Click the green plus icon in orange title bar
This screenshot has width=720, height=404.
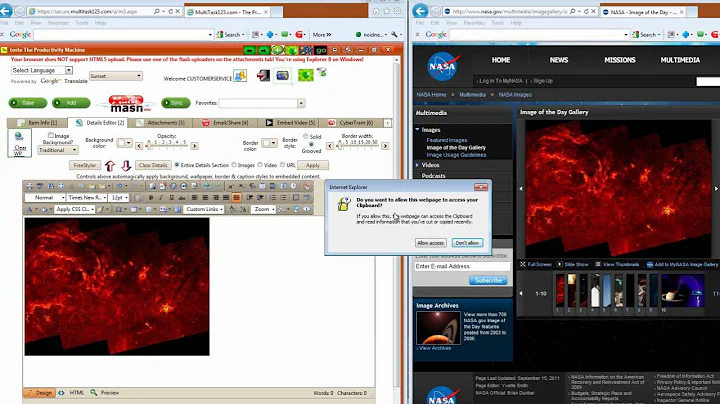point(277,50)
